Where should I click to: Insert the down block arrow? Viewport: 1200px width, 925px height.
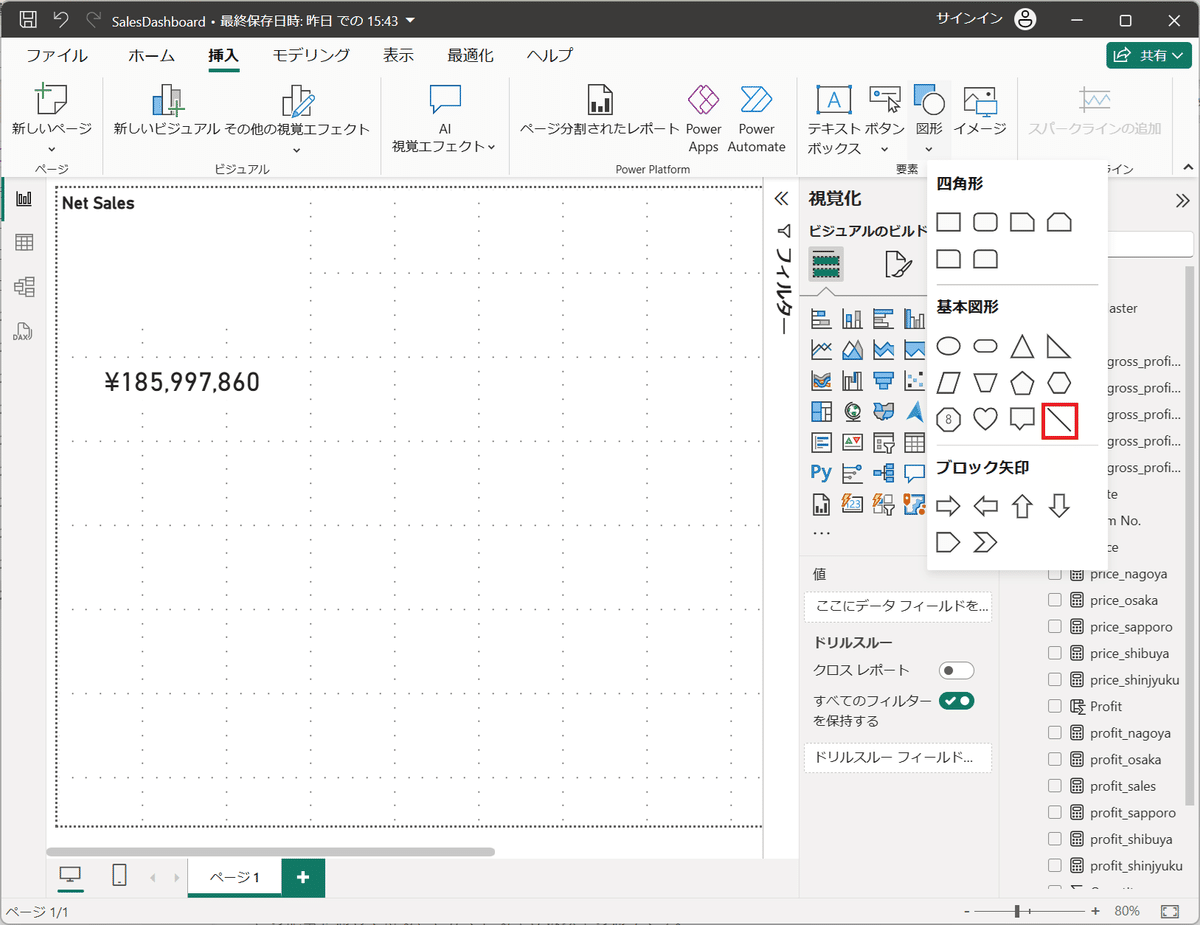pos(1059,506)
